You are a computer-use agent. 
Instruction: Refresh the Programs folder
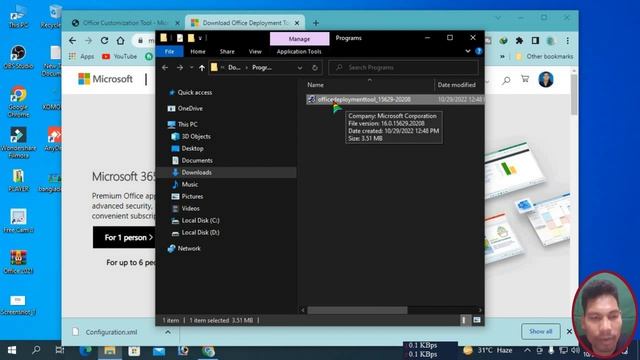(315, 68)
